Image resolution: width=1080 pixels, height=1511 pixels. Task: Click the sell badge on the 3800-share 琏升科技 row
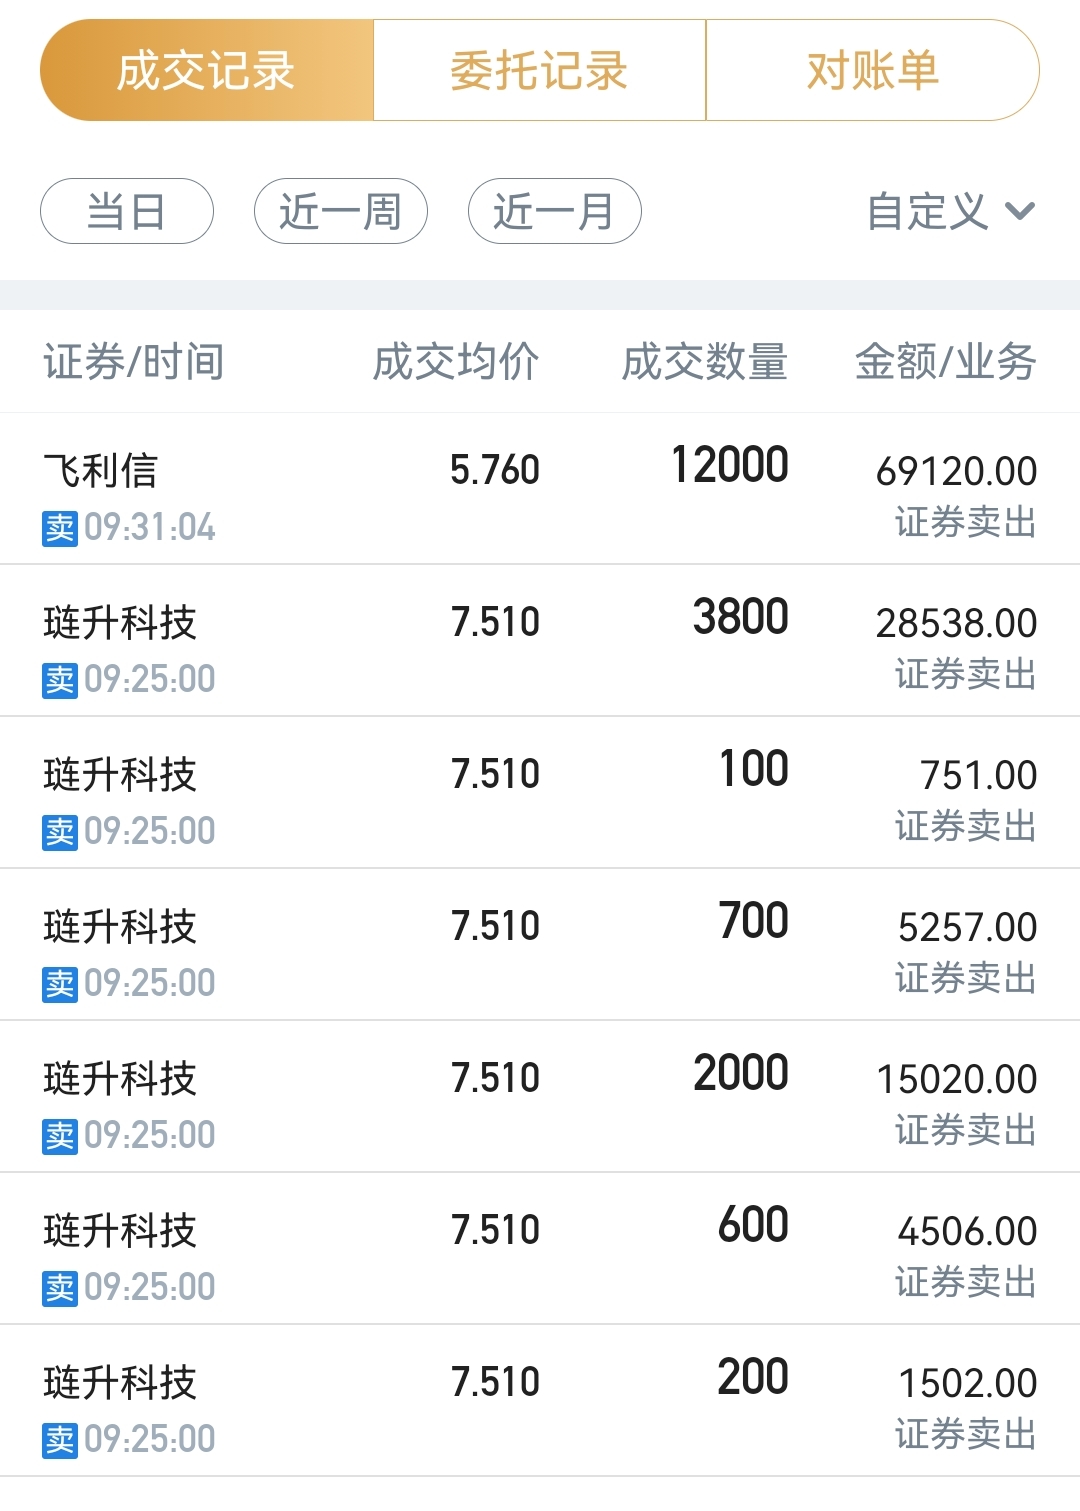(60, 680)
